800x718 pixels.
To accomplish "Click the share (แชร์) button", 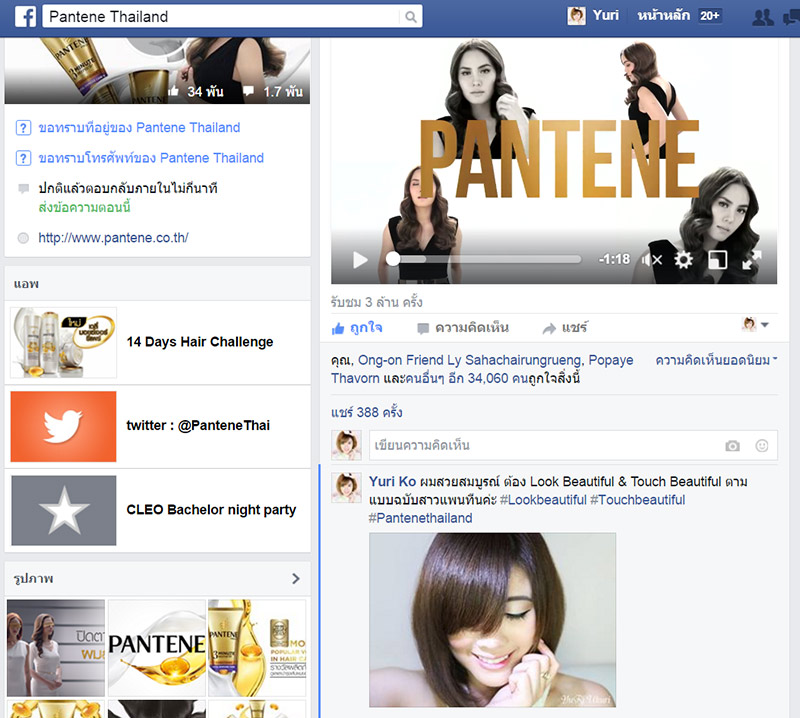I will pos(565,328).
